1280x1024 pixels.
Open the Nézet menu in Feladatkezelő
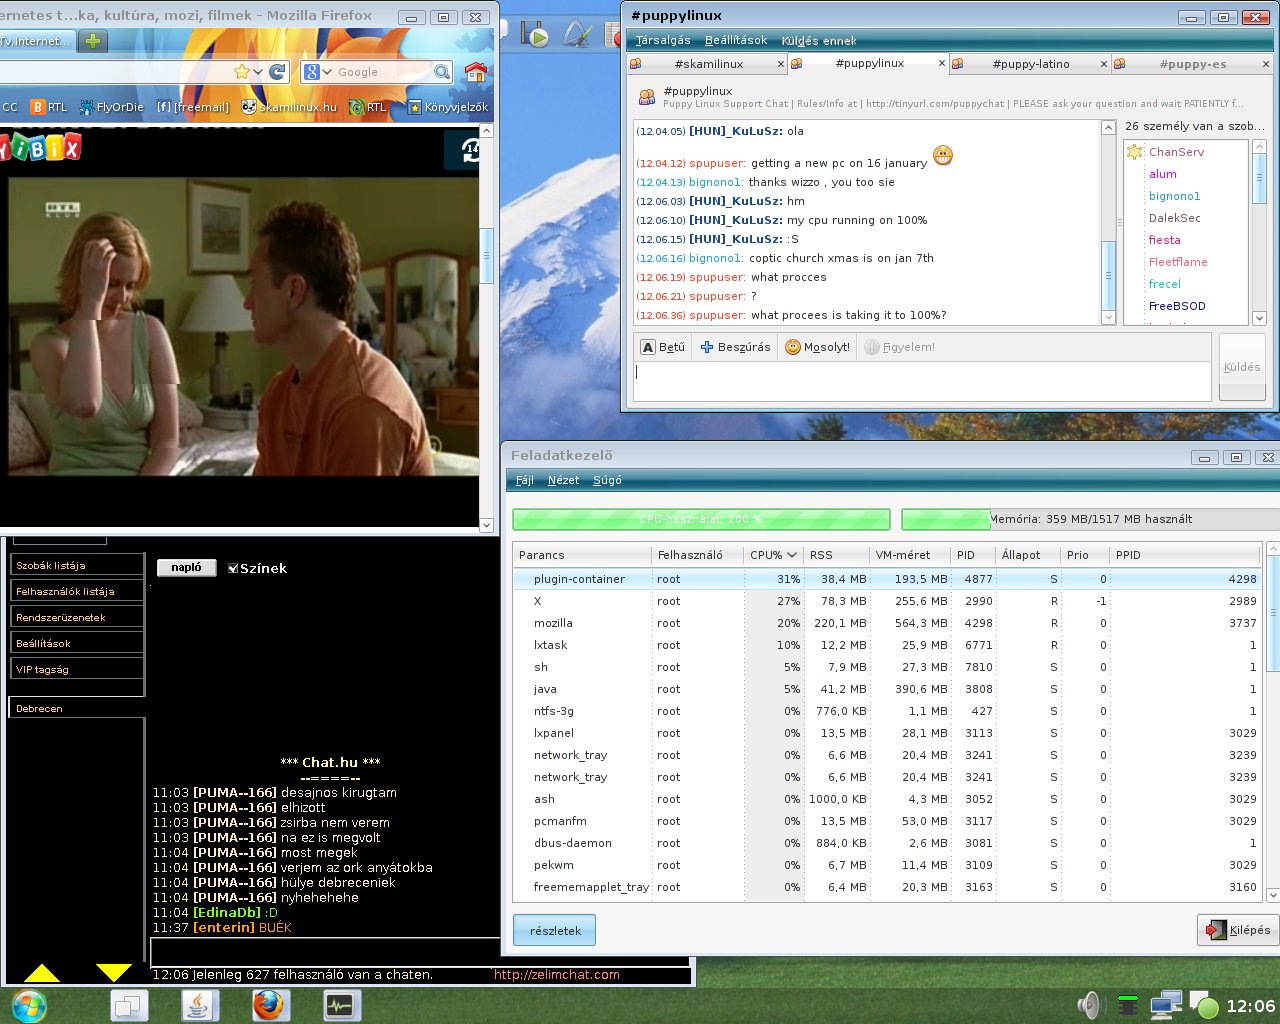(x=563, y=480)
